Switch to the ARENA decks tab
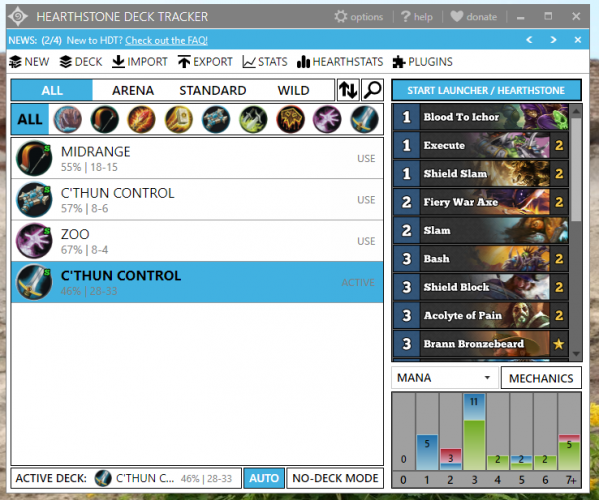599x500 pixels. [x=133, y=91]
